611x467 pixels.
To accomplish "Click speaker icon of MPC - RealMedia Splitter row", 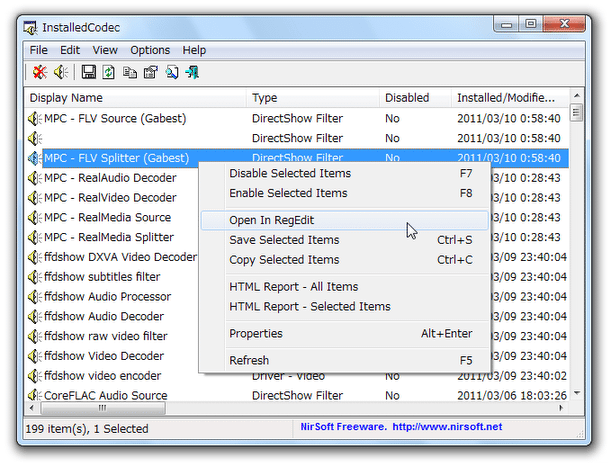I will point(35,237).
